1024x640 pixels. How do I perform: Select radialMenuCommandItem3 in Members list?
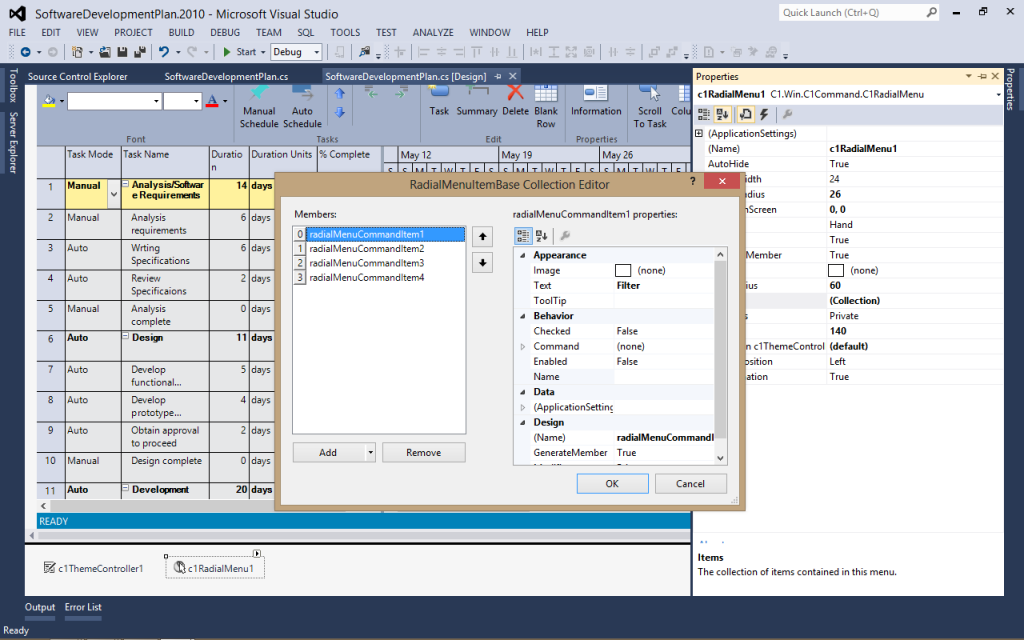(379, 263)
